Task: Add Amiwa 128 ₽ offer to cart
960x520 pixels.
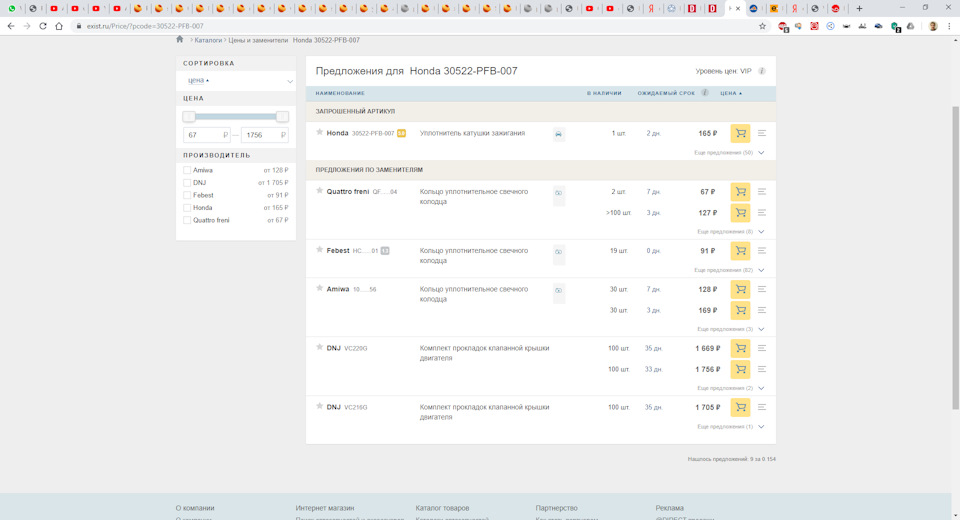Action: (740, 289)
